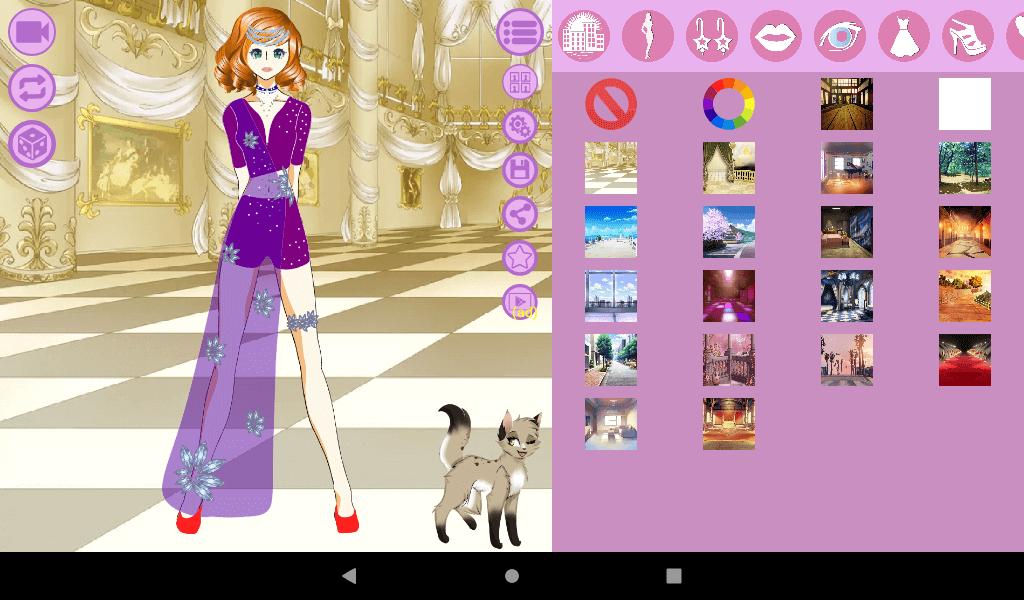This screenshot has width=1024, height=600.
Task: Randomize the outfit with the dice icon
Action: point(32,144)
